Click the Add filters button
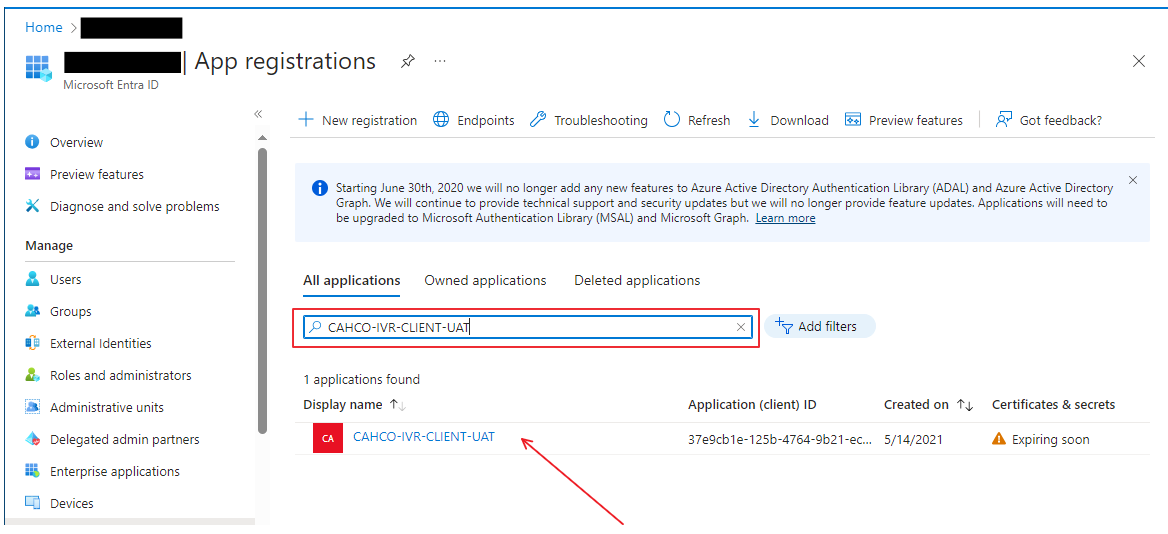Viewport: 1168px width, 534px height. coord(819,327)
